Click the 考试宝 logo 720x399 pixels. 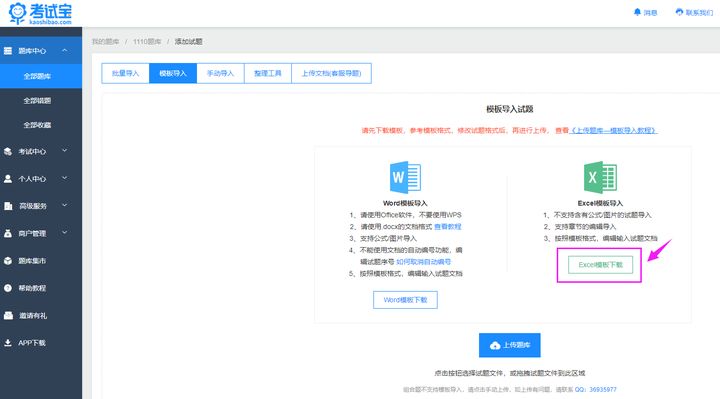tap(40, 13)
